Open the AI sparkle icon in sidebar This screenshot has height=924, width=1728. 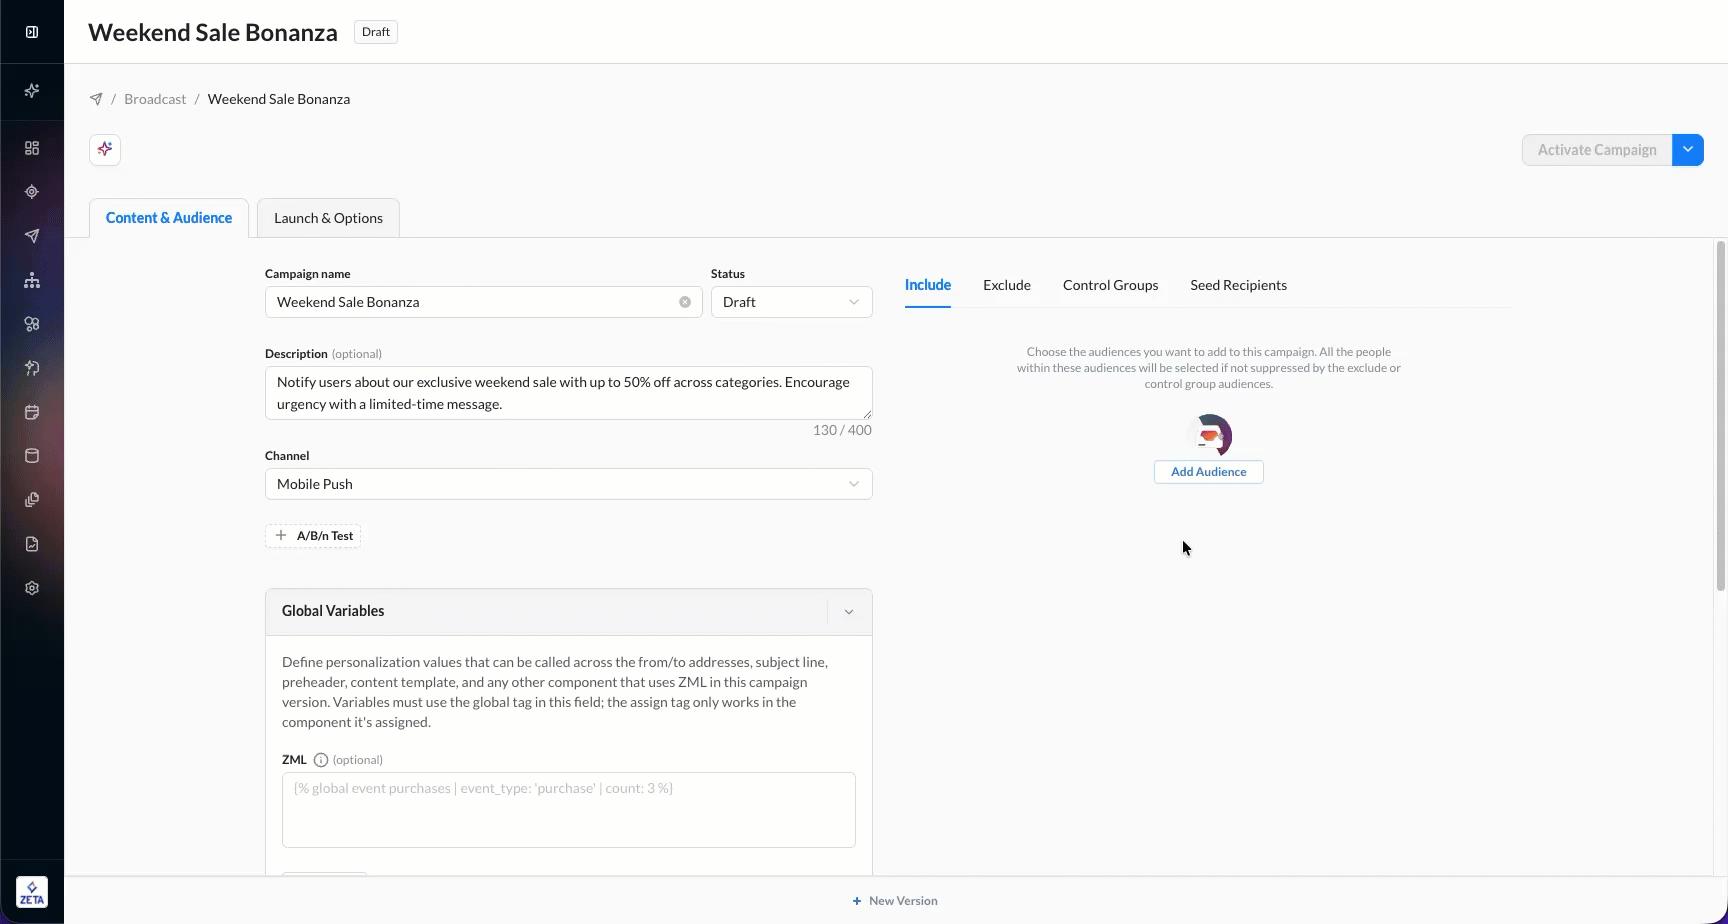(x=32, y=91)
